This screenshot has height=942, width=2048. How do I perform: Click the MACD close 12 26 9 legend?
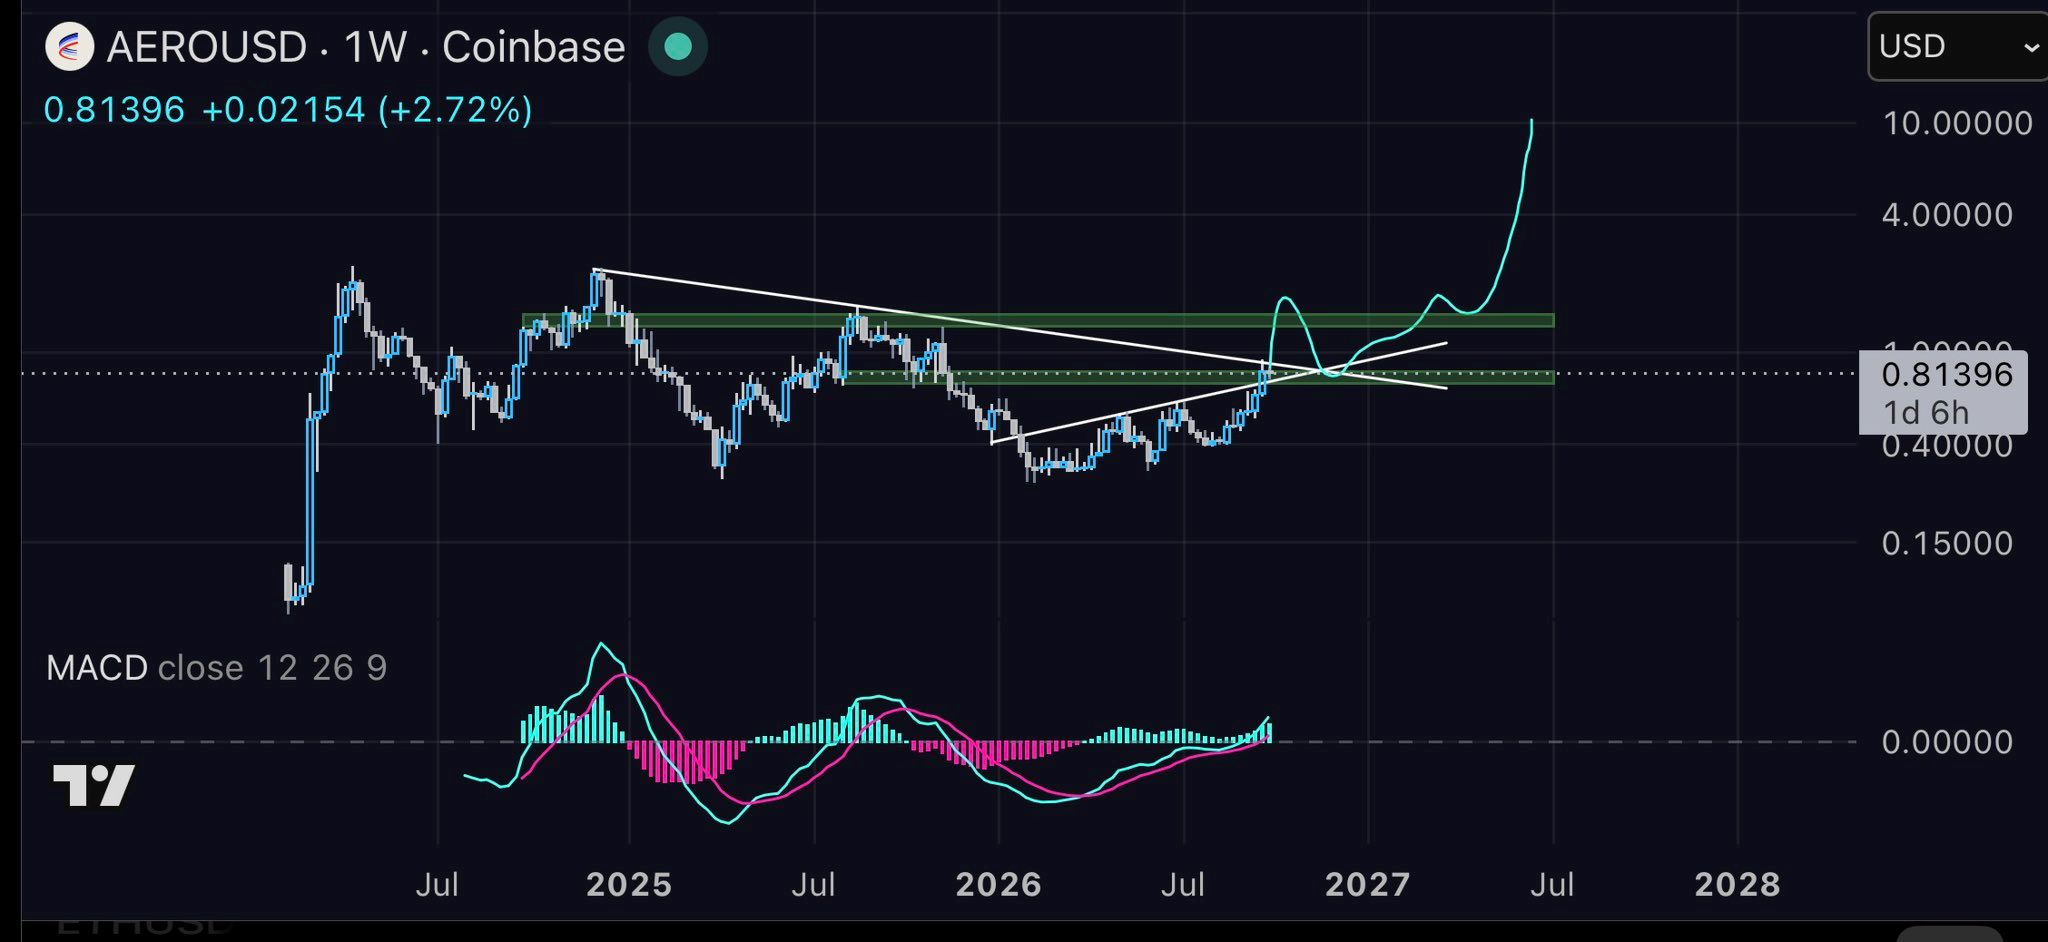216,668
